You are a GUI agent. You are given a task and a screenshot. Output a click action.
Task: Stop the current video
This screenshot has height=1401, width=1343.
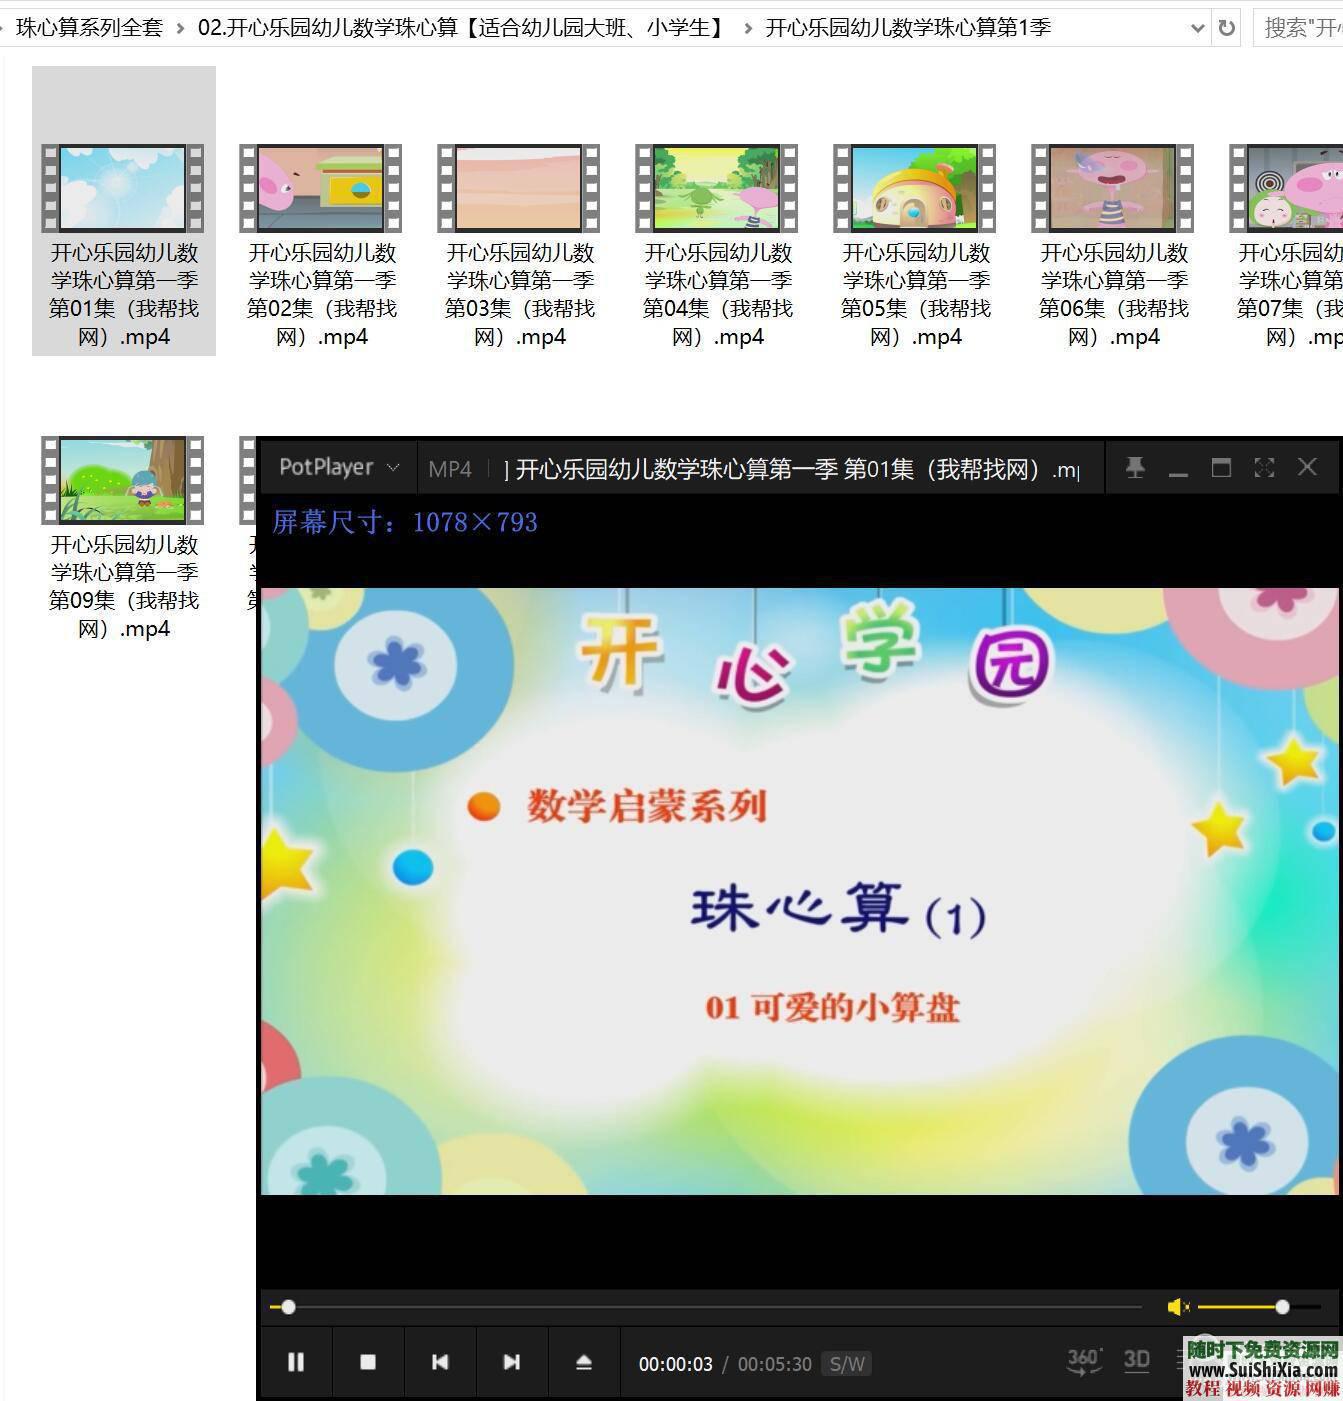click(x=368, y=1362)
